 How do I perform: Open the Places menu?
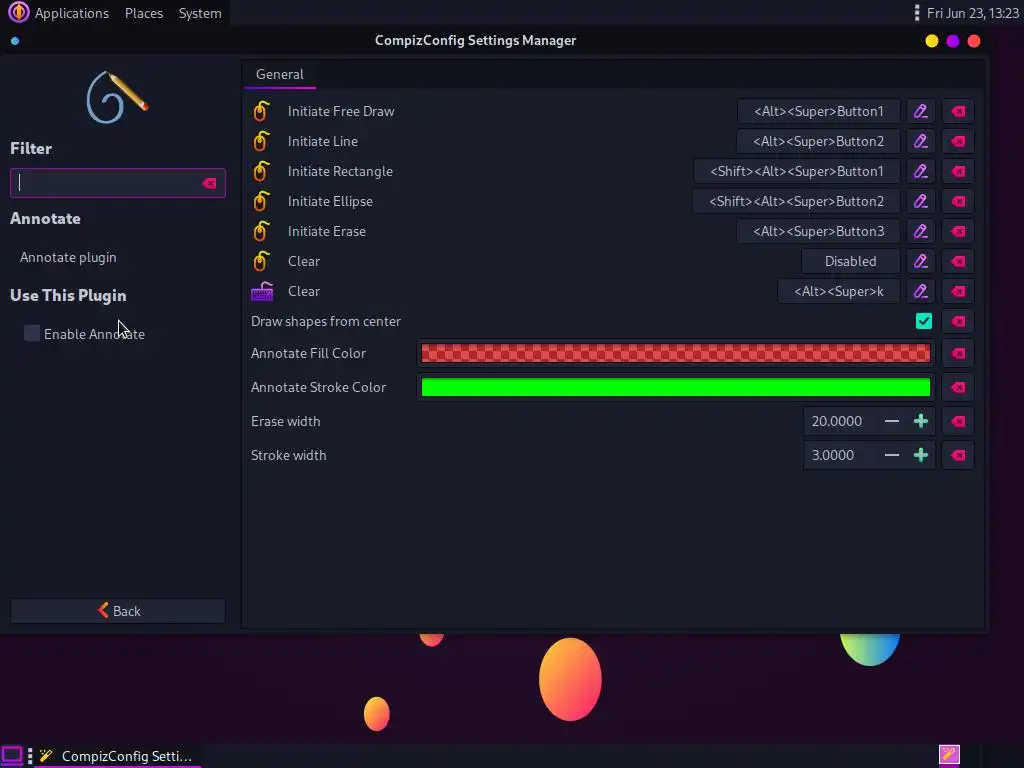pyautogui.click(x=144, y=13)
